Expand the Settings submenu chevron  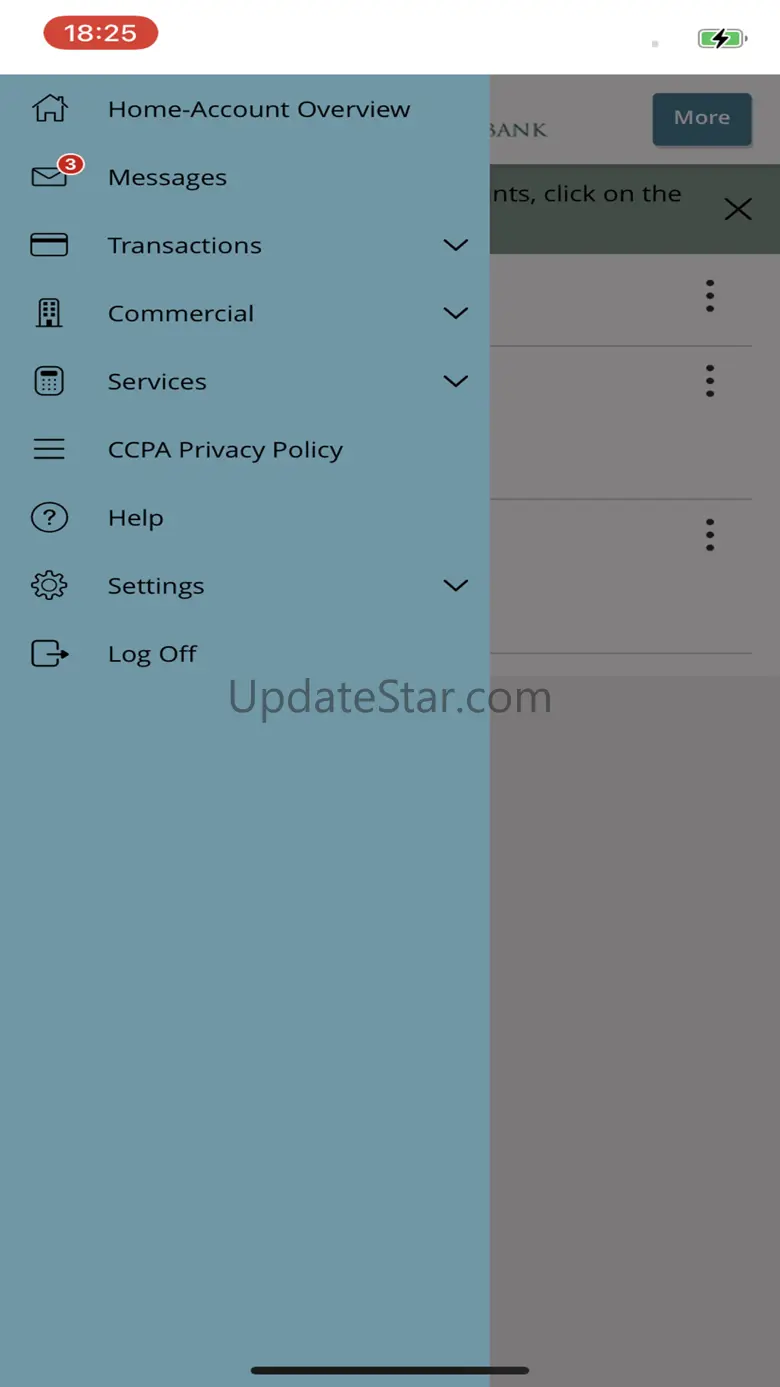[x=455, y=585]
